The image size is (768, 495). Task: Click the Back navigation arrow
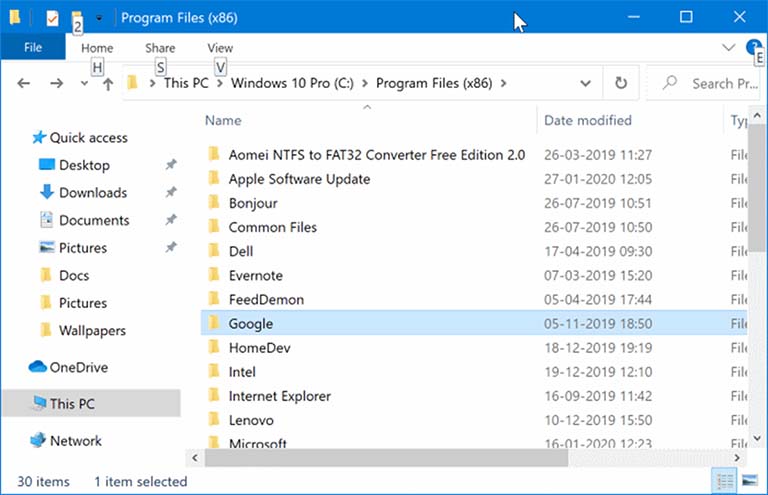(24, 84)
